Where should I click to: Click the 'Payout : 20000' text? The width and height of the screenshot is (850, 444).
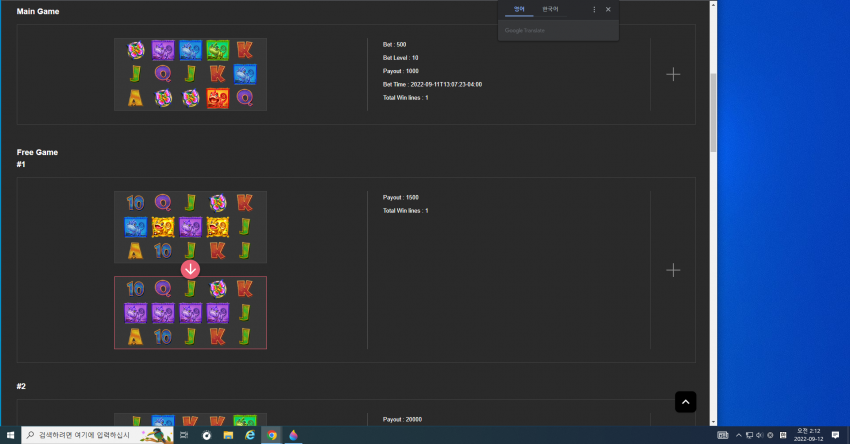[402, 419]
